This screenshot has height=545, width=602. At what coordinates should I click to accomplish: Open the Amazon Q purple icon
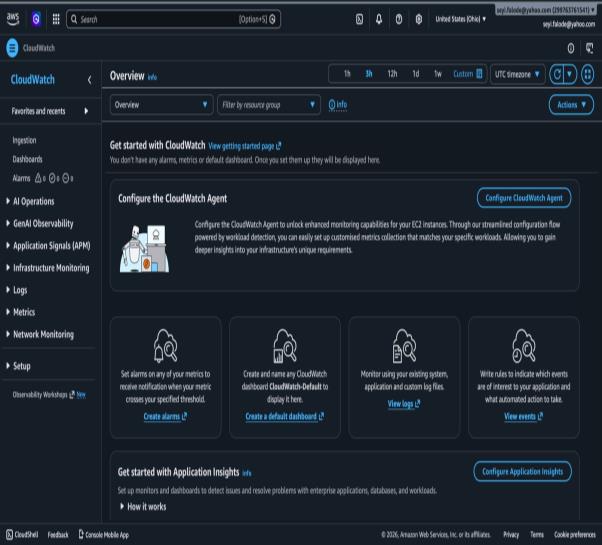click(x=36, y=18)
